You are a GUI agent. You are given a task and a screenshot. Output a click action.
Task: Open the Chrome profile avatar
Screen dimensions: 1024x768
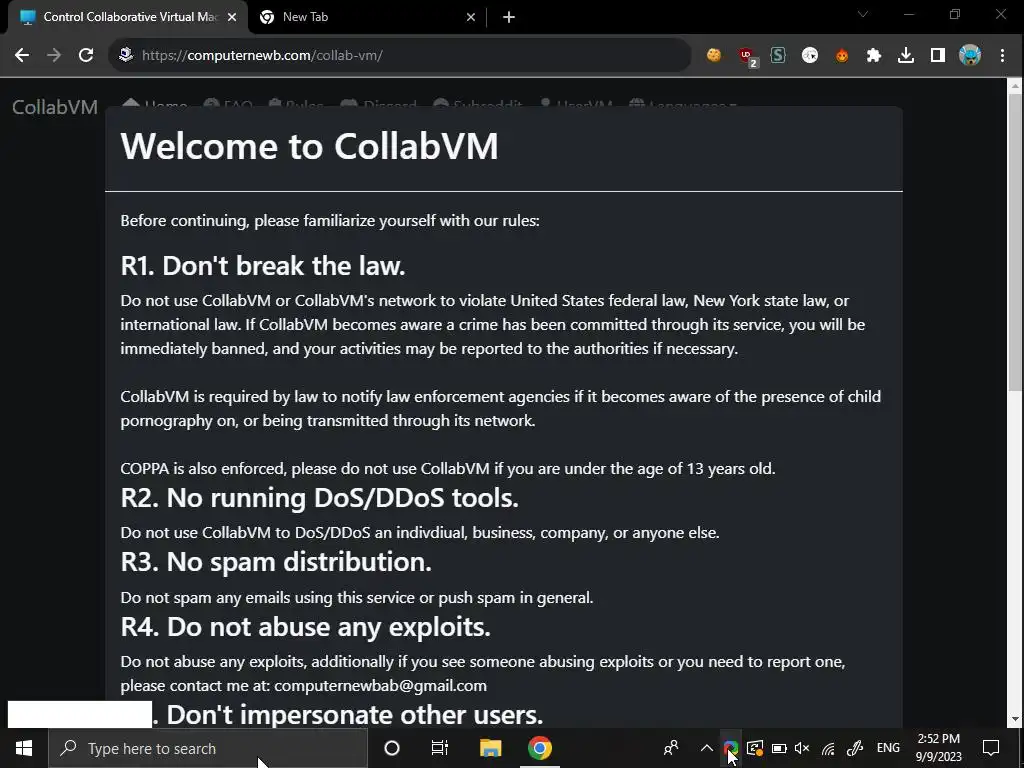(x=970, y=56)
